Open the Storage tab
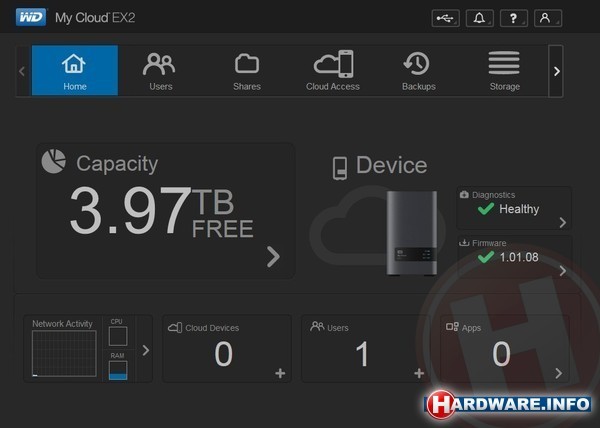Image resolution: width=600 pixels, height=428 pixels. click(x=504, y=70)
